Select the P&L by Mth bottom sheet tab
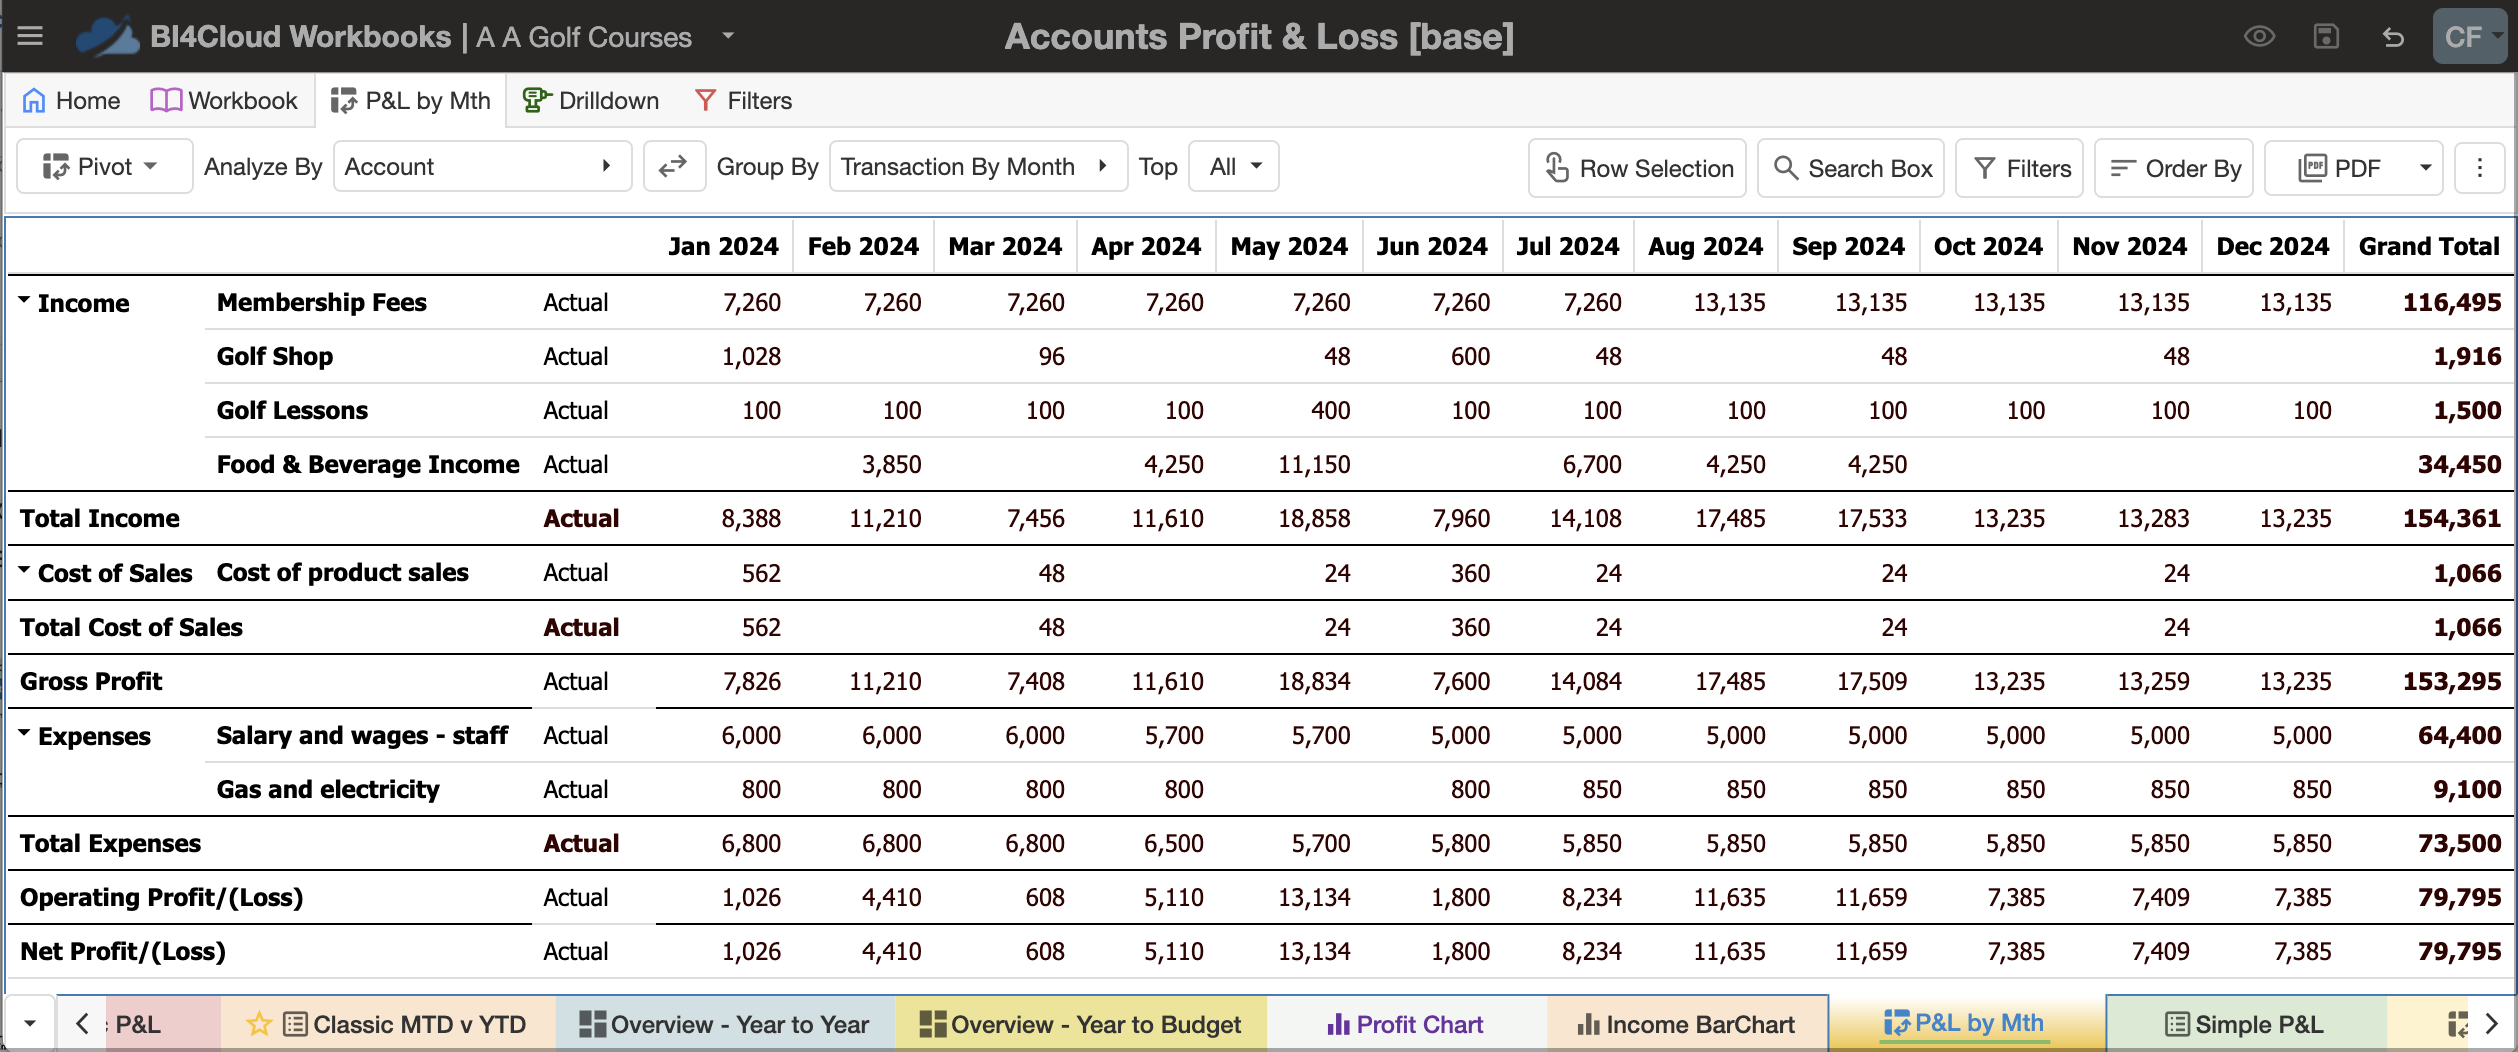The image size is (2518, 1052). point(1965,1024)
